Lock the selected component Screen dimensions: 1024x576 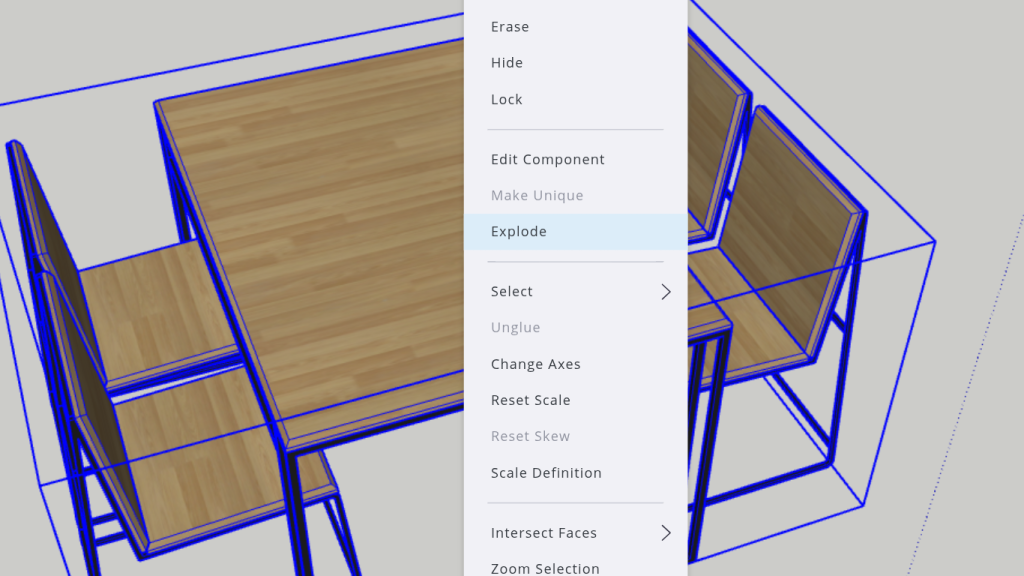[x=507, y=100]
